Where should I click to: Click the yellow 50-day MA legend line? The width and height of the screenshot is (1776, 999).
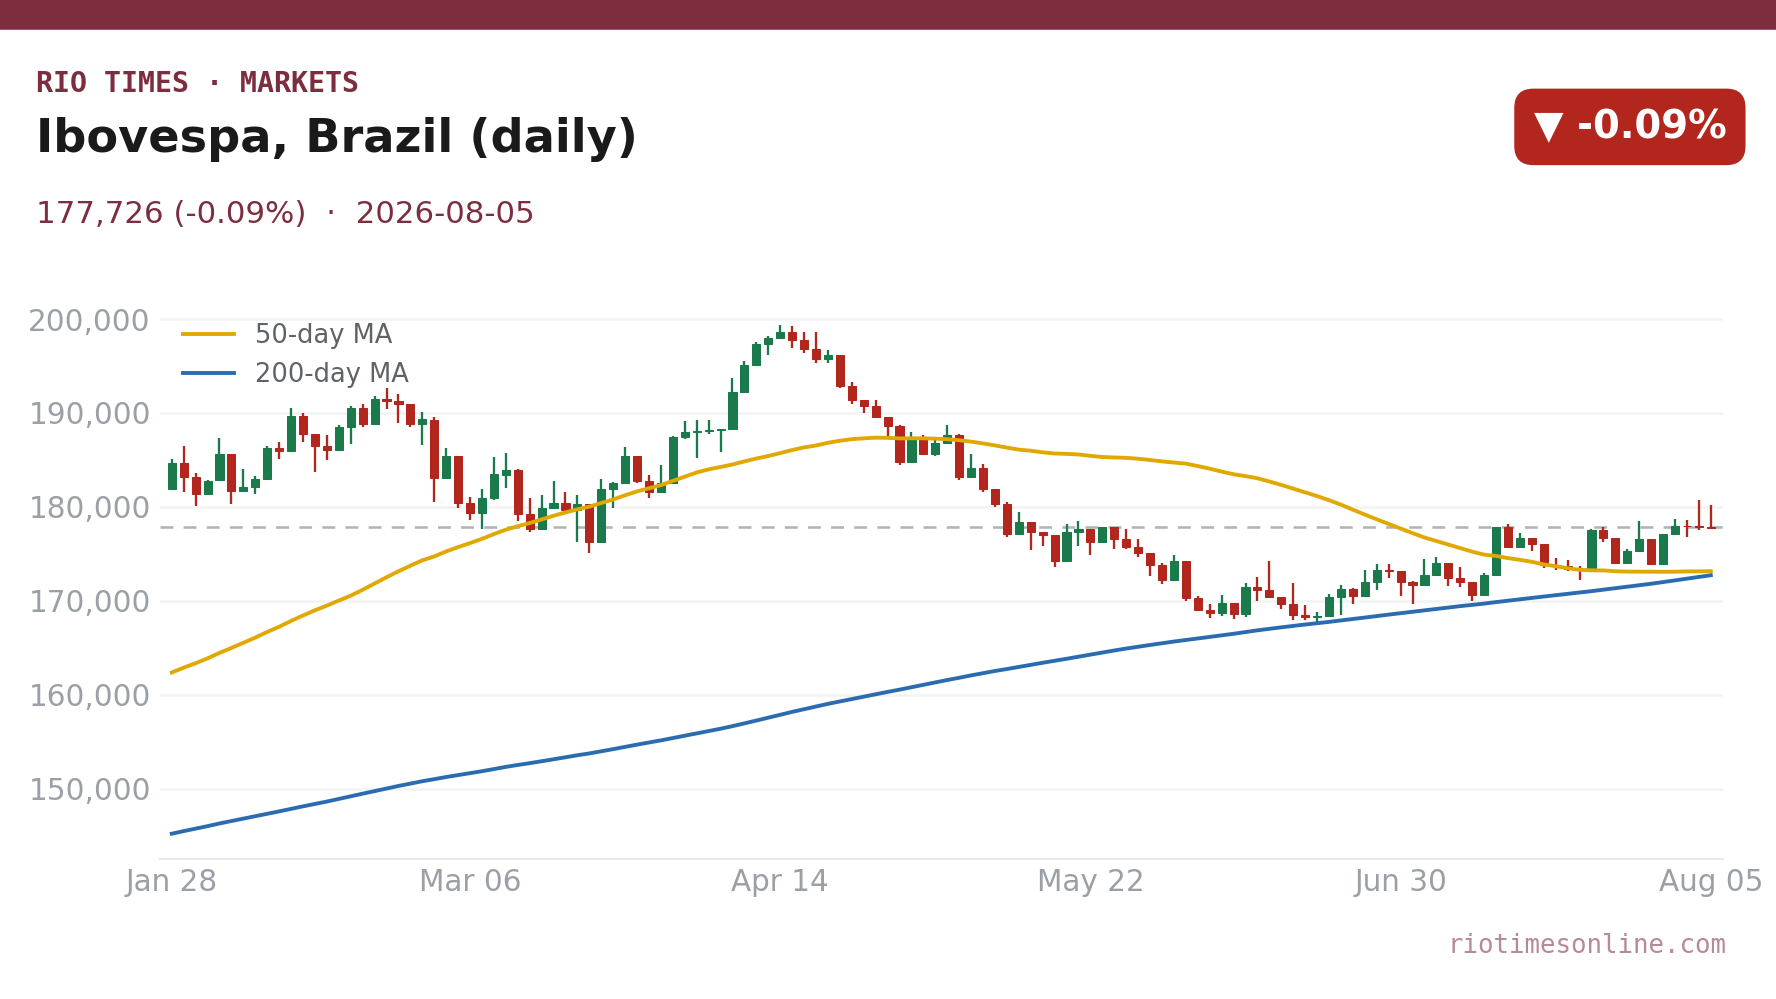coord(209,335)
